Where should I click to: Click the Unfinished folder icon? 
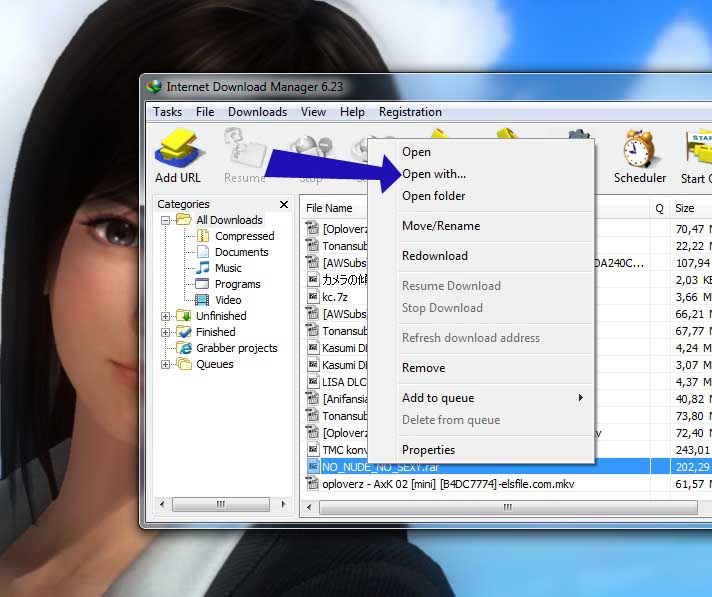pos(183,316)
